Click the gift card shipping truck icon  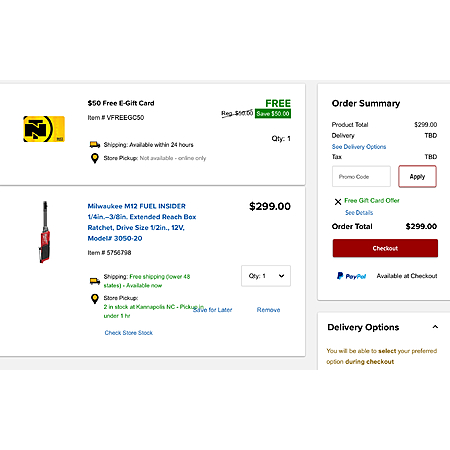click(x=95, y=145)
